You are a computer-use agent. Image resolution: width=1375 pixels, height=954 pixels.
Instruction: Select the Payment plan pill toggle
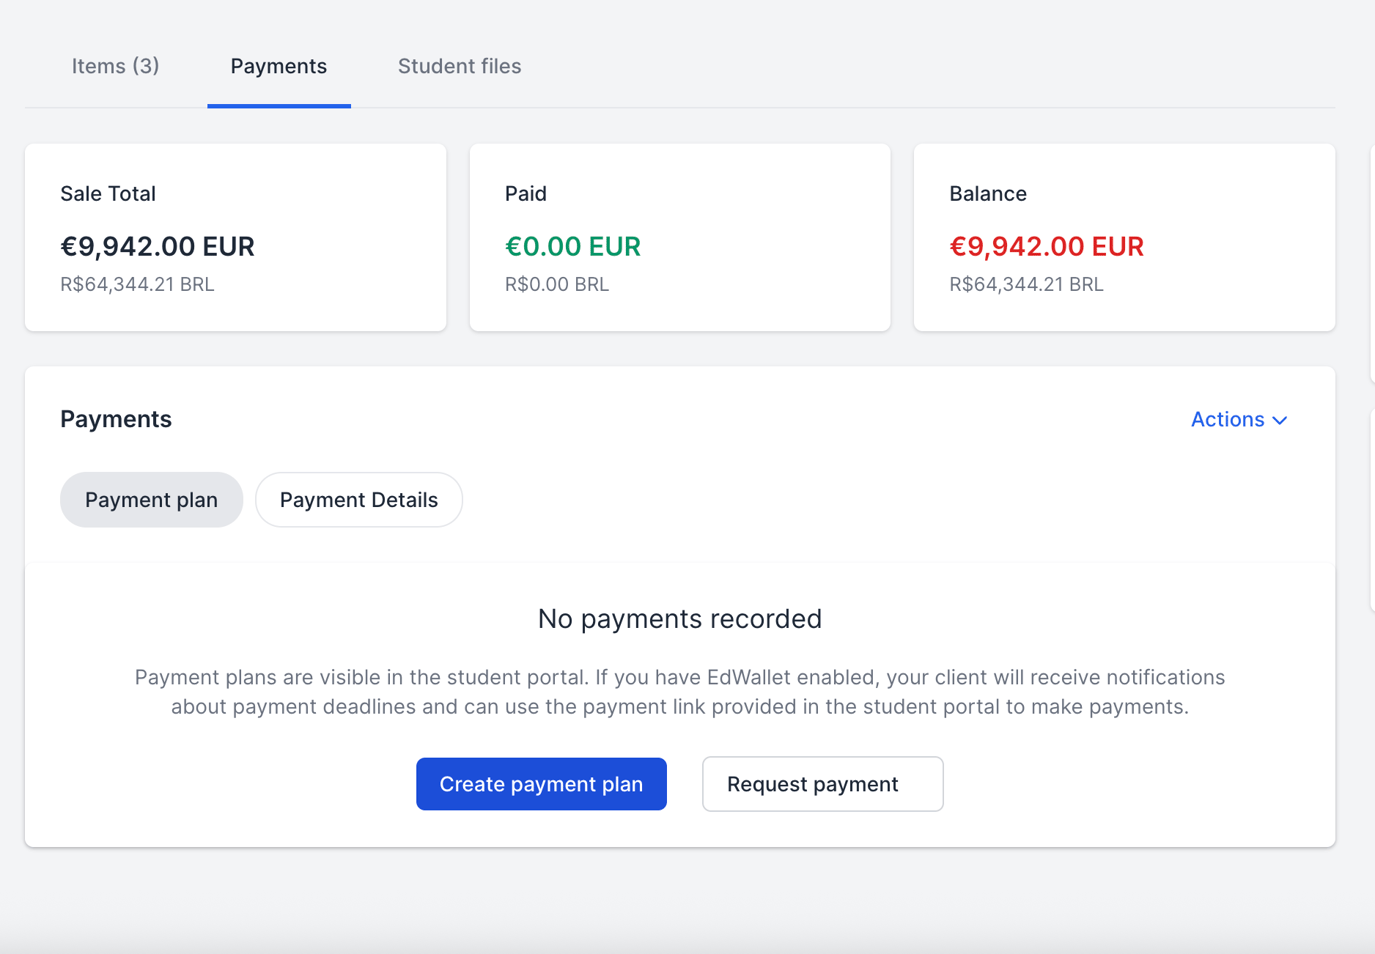pos(151,499)
